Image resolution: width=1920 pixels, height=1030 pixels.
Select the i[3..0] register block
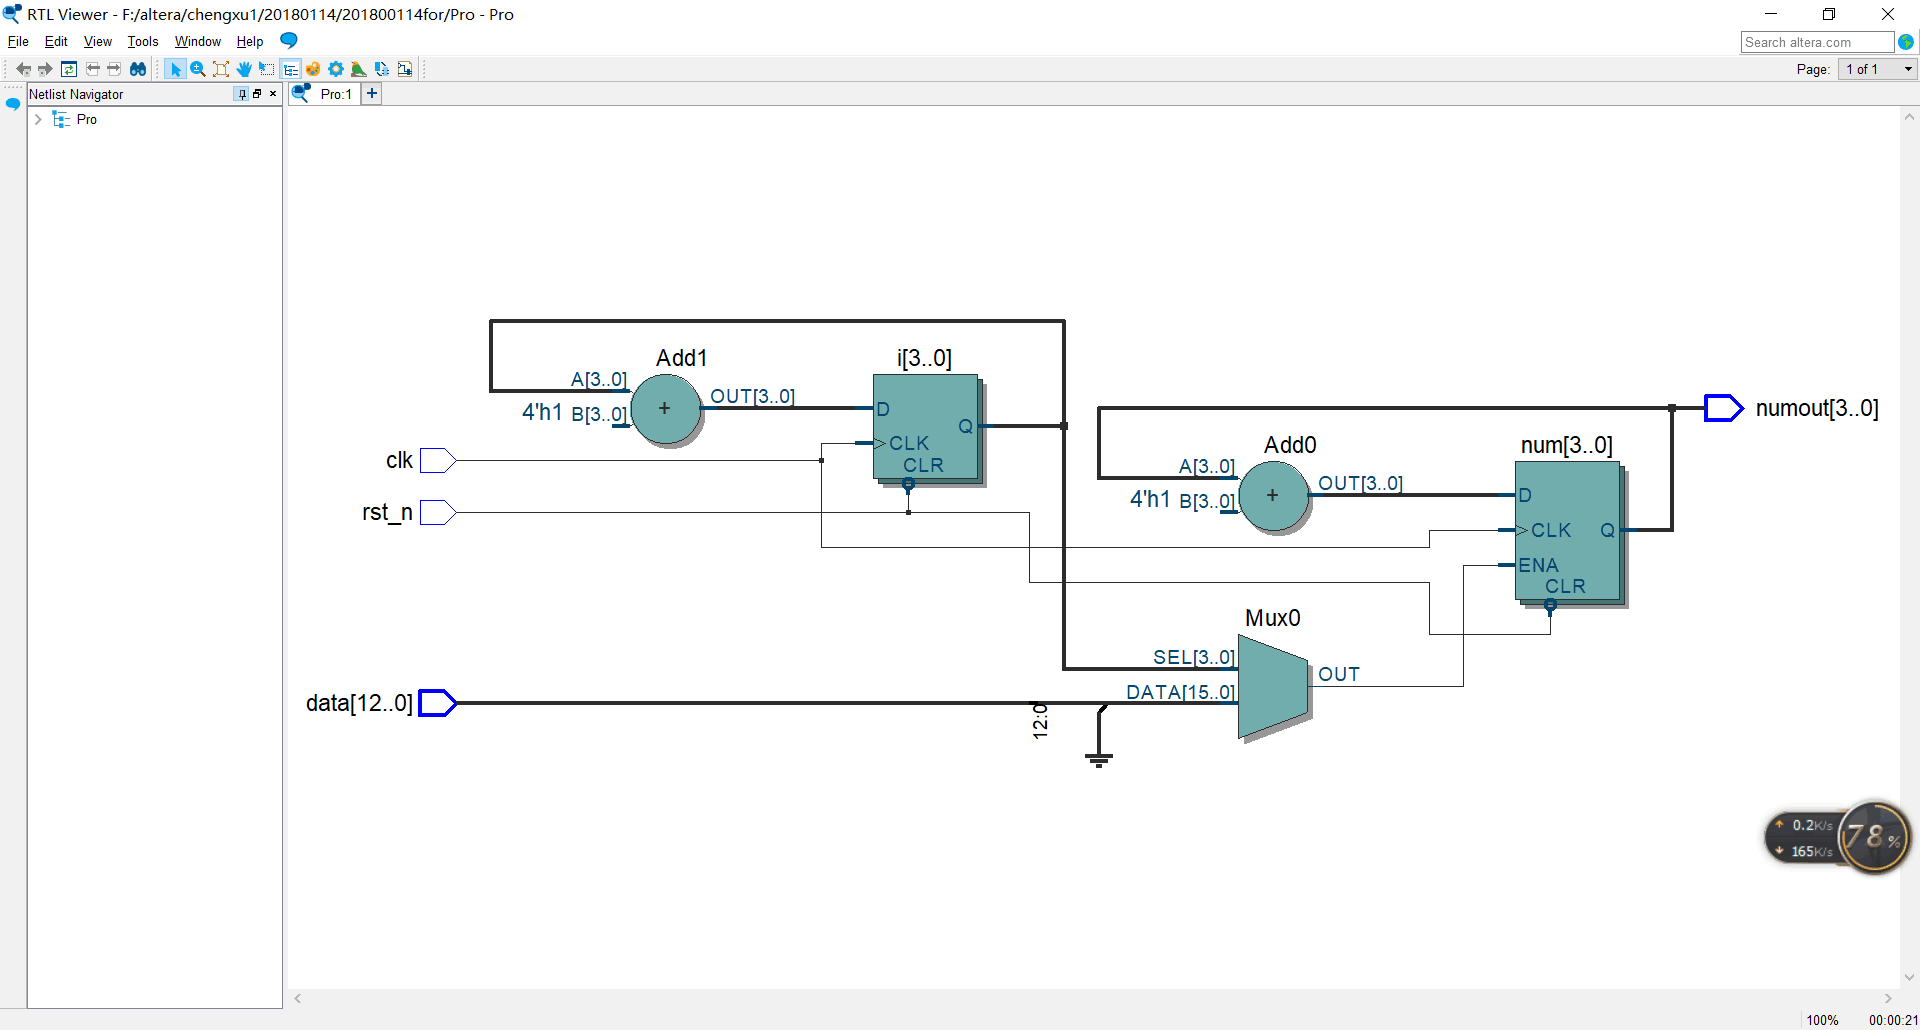[x=926, y=428]
